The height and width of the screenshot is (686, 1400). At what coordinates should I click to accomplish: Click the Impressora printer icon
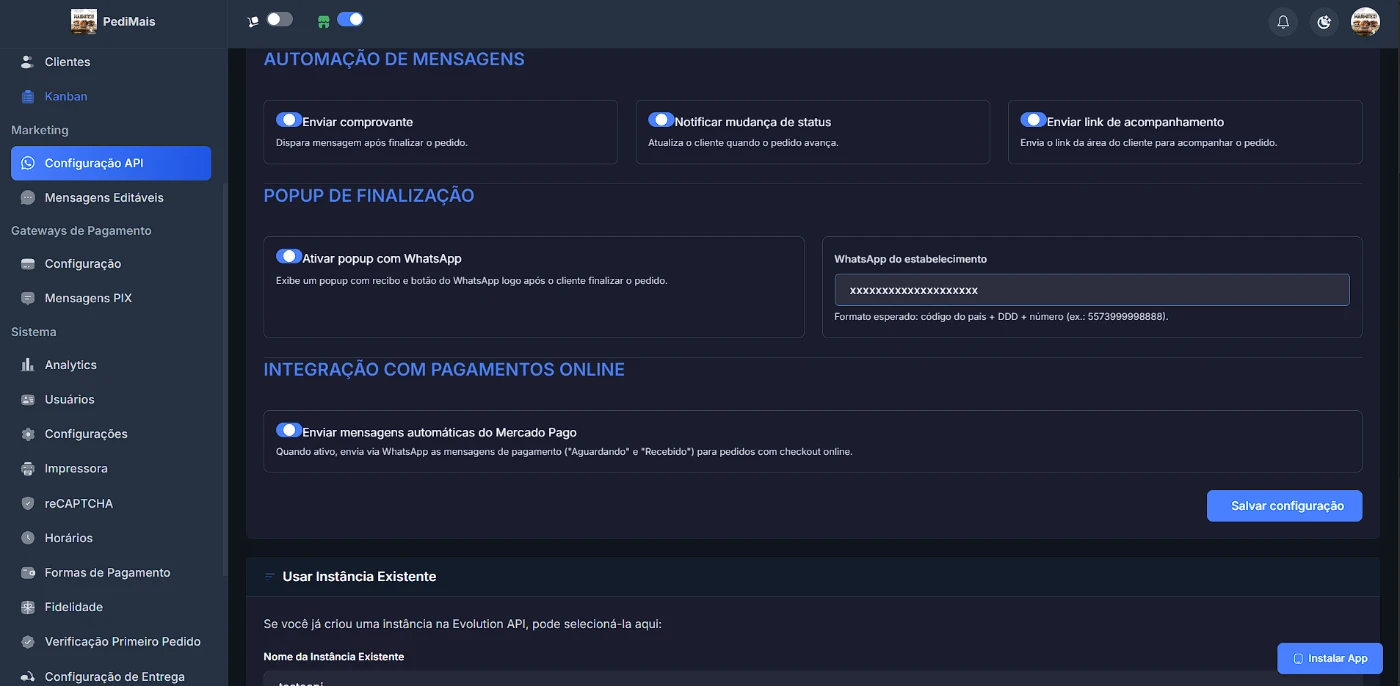tap(28, 469)
